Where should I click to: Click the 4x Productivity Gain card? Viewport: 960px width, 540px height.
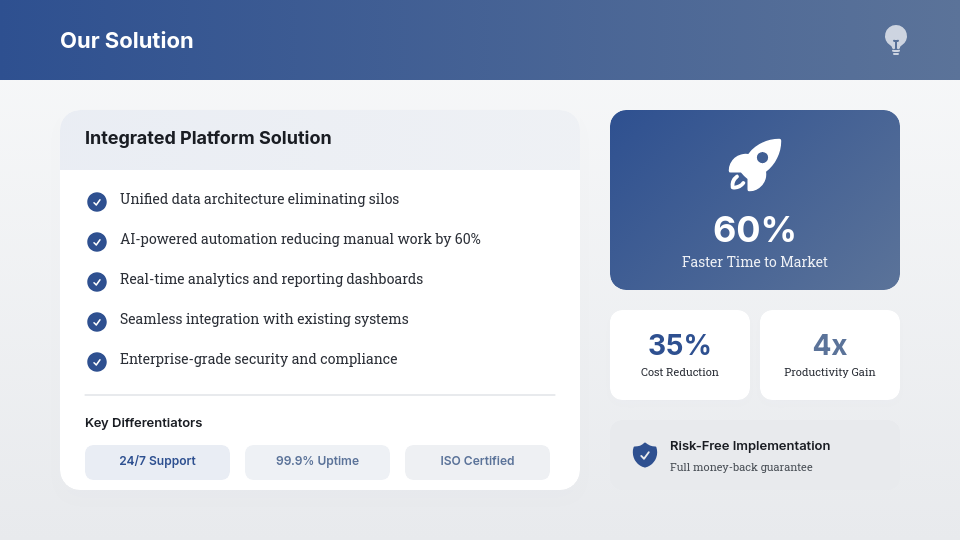[830, 355]
